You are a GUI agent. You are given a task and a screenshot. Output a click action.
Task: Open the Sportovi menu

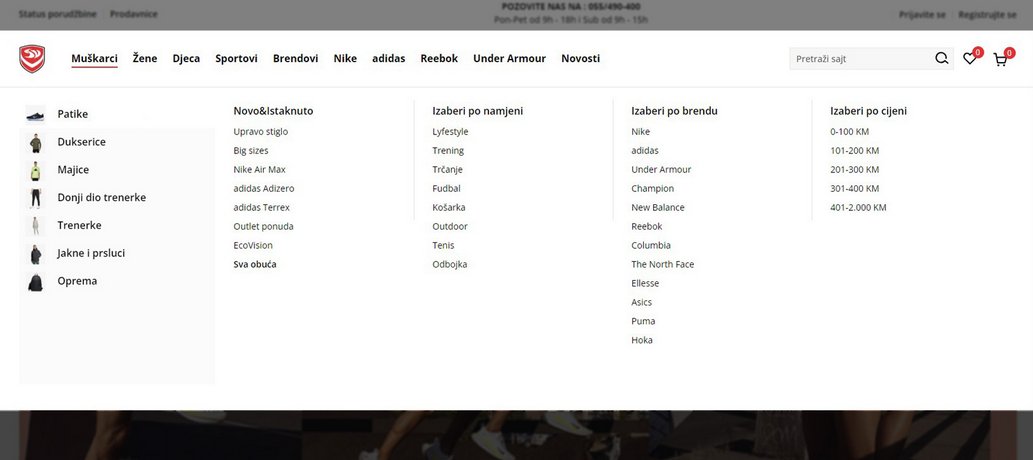point(237,59)
